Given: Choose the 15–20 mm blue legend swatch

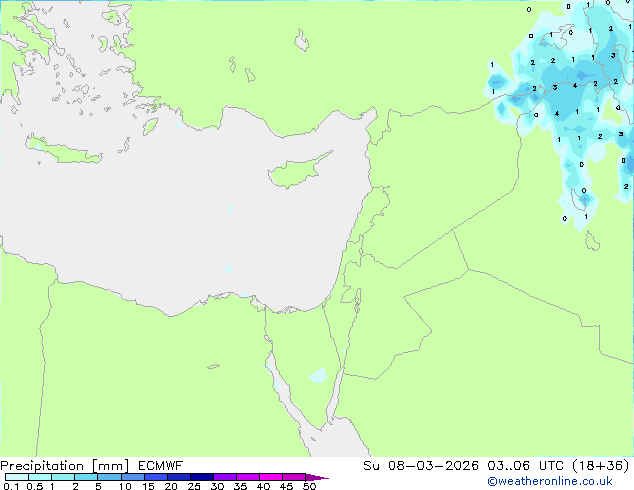Looking at the screenshot, I should click(x=156, y=477).
